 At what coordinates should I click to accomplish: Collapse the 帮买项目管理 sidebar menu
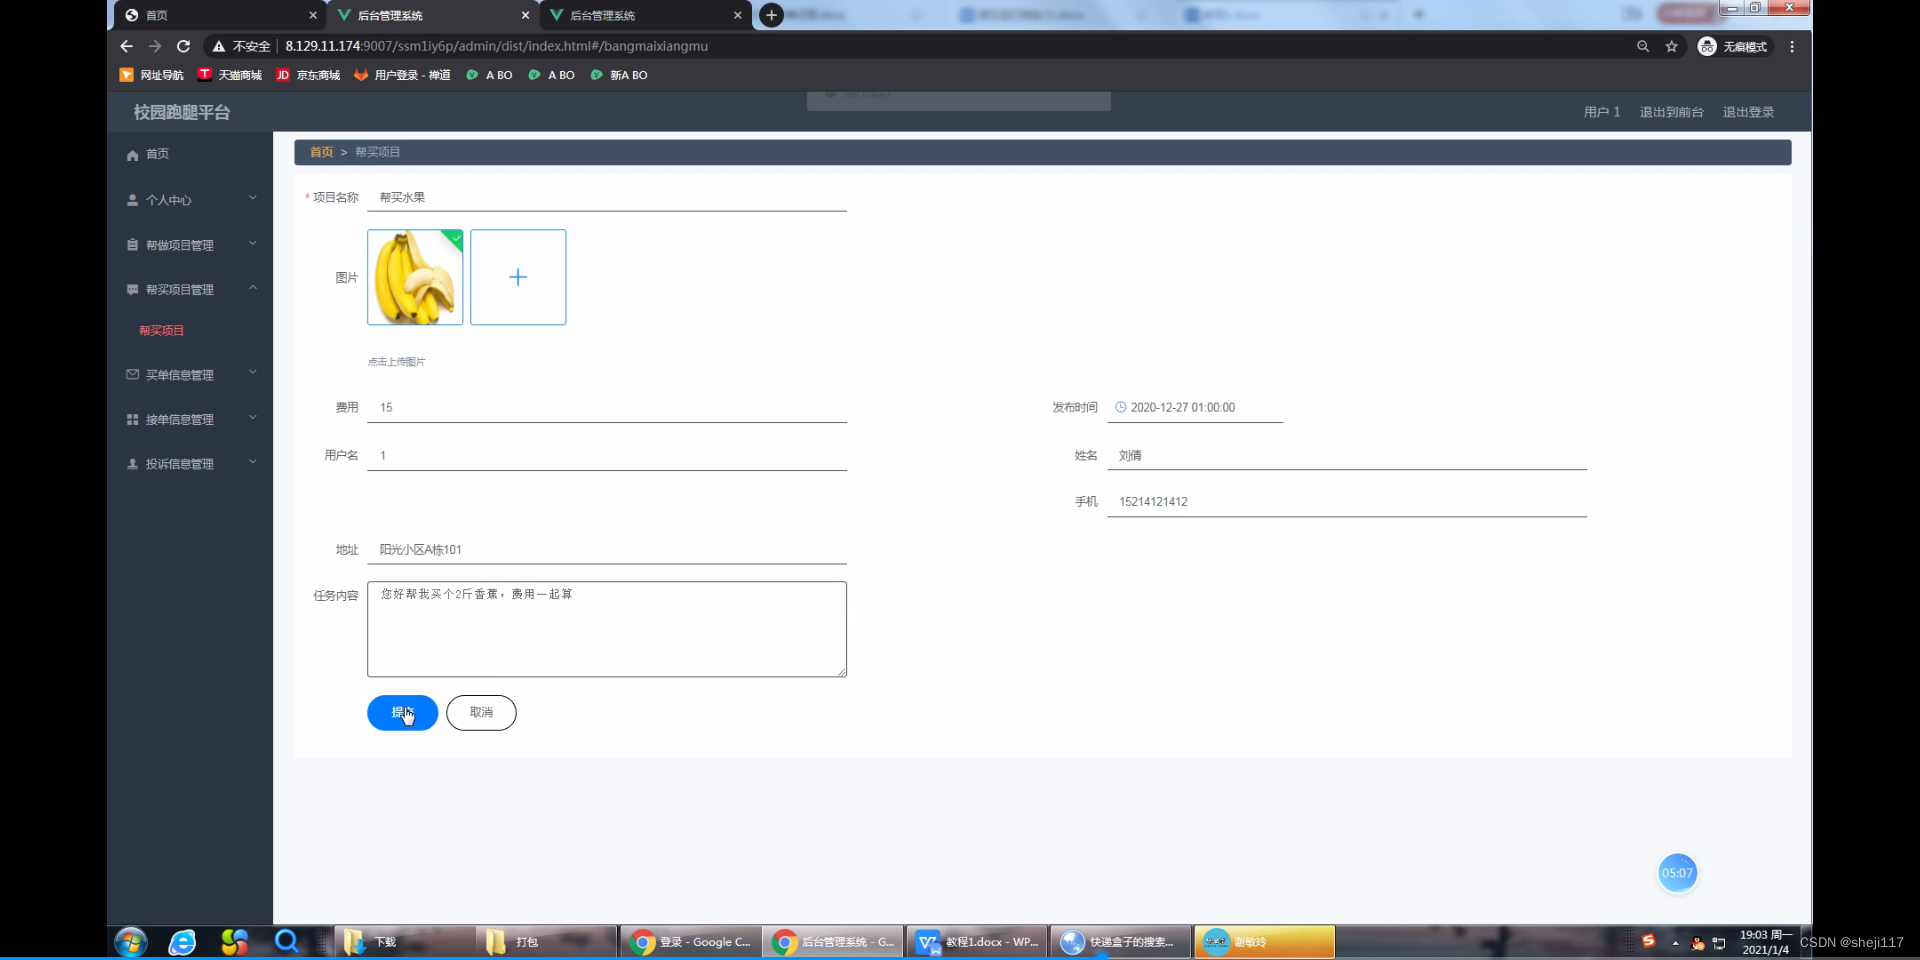click(190, 289)
